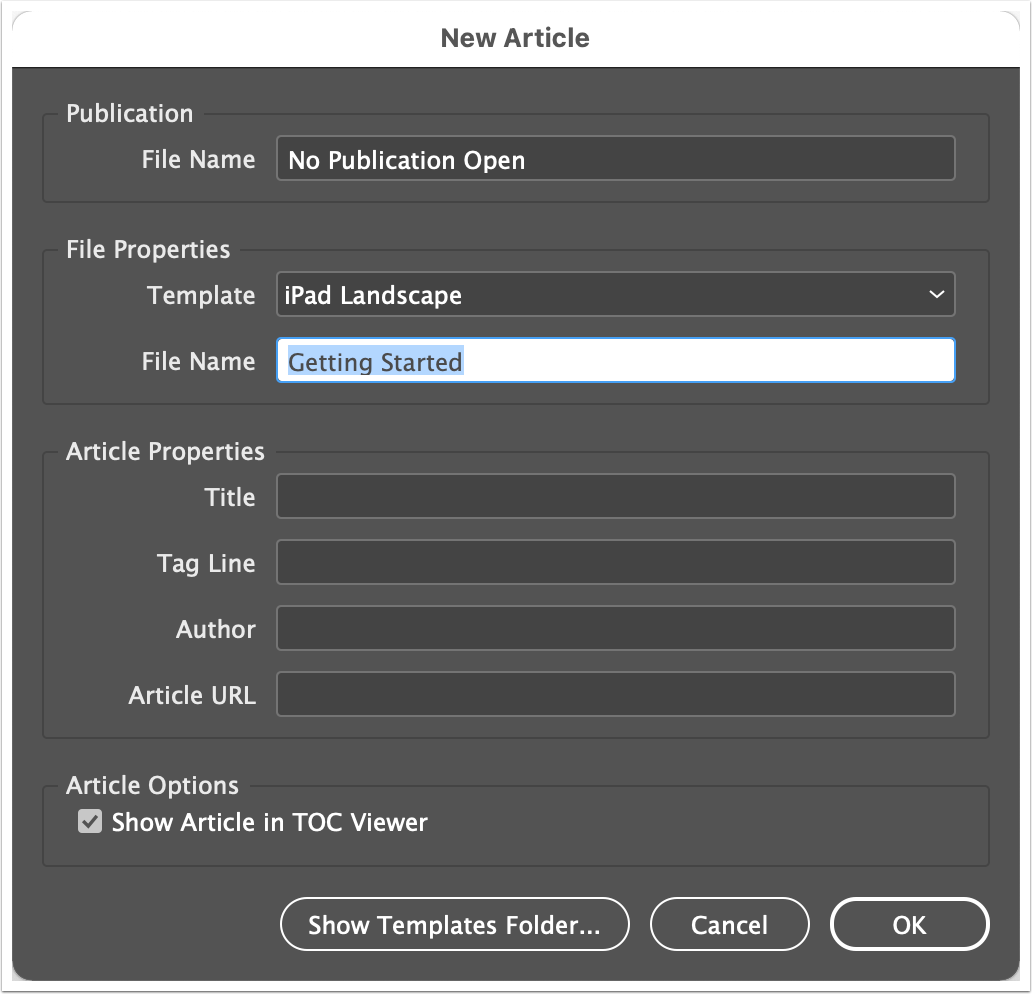Click the Template field label

[x=201, y=295]
